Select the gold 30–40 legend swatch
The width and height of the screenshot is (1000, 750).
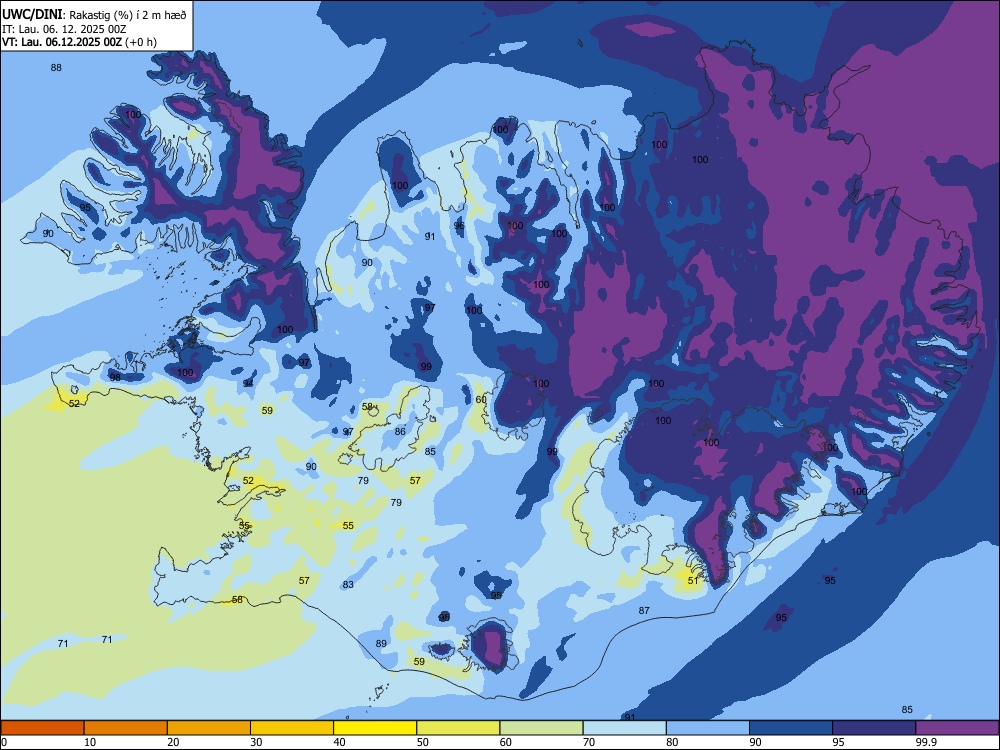click(292, 728)
